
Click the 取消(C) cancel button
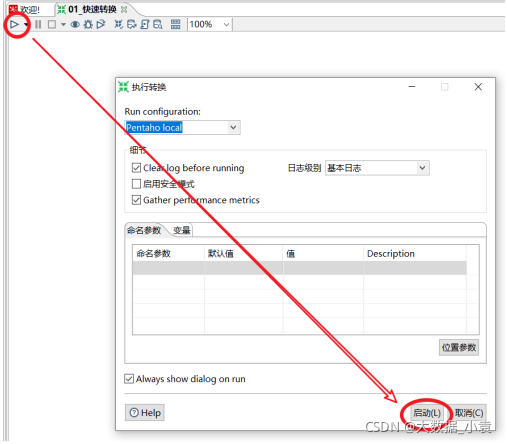469,413
